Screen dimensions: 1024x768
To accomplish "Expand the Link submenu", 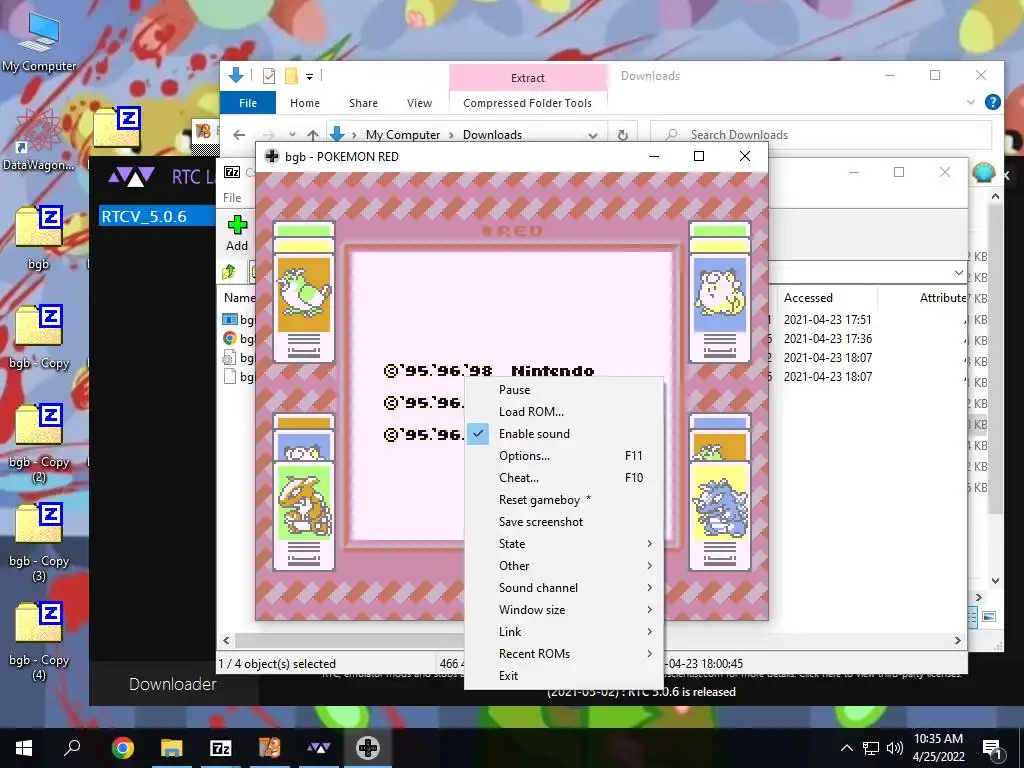I will [564, 632].
